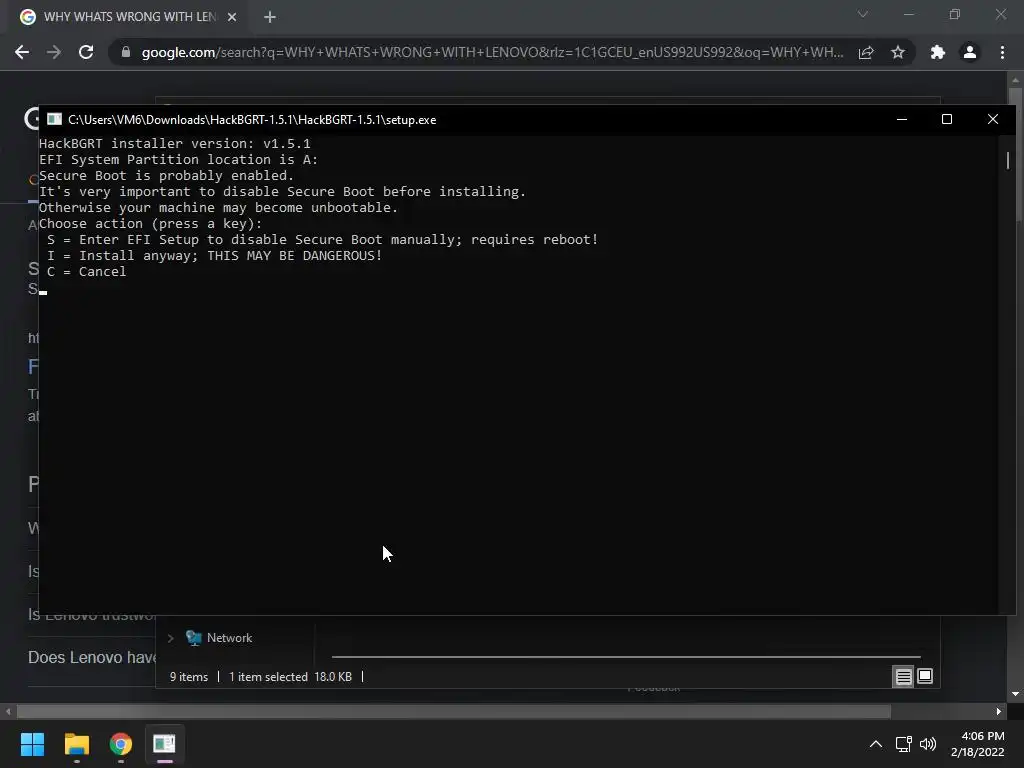
Task: Select the WHY WHATS WRONG WITH LEN tab
Action: (129, 17)
